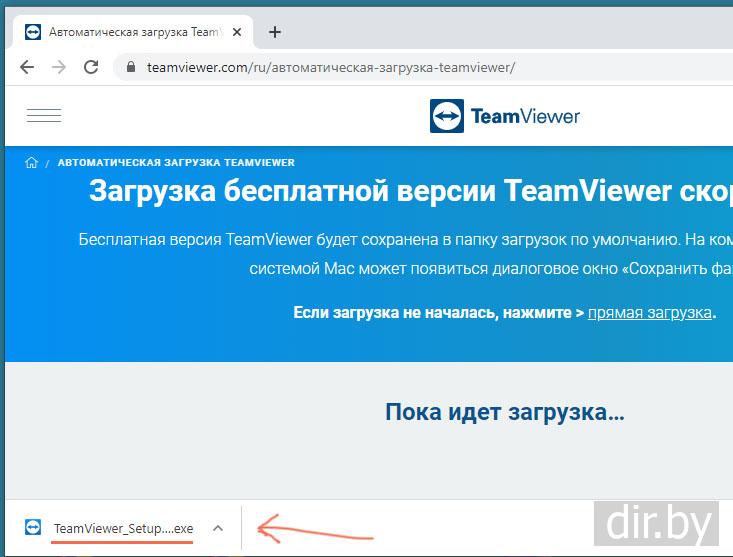Open the hamburger navigation menu
733x557 pixels.
[x=44, y=116]
